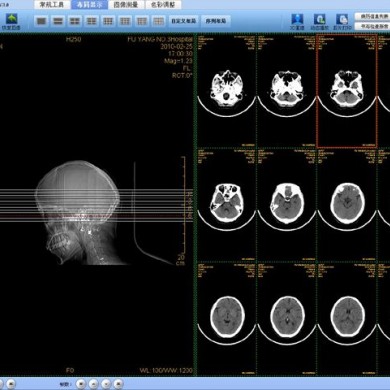Image resolution: width=390 pixels, height=390 pixels.
Task: Select the red-highlighted CT slice thumbnail
Action: [x=347, y=91]
